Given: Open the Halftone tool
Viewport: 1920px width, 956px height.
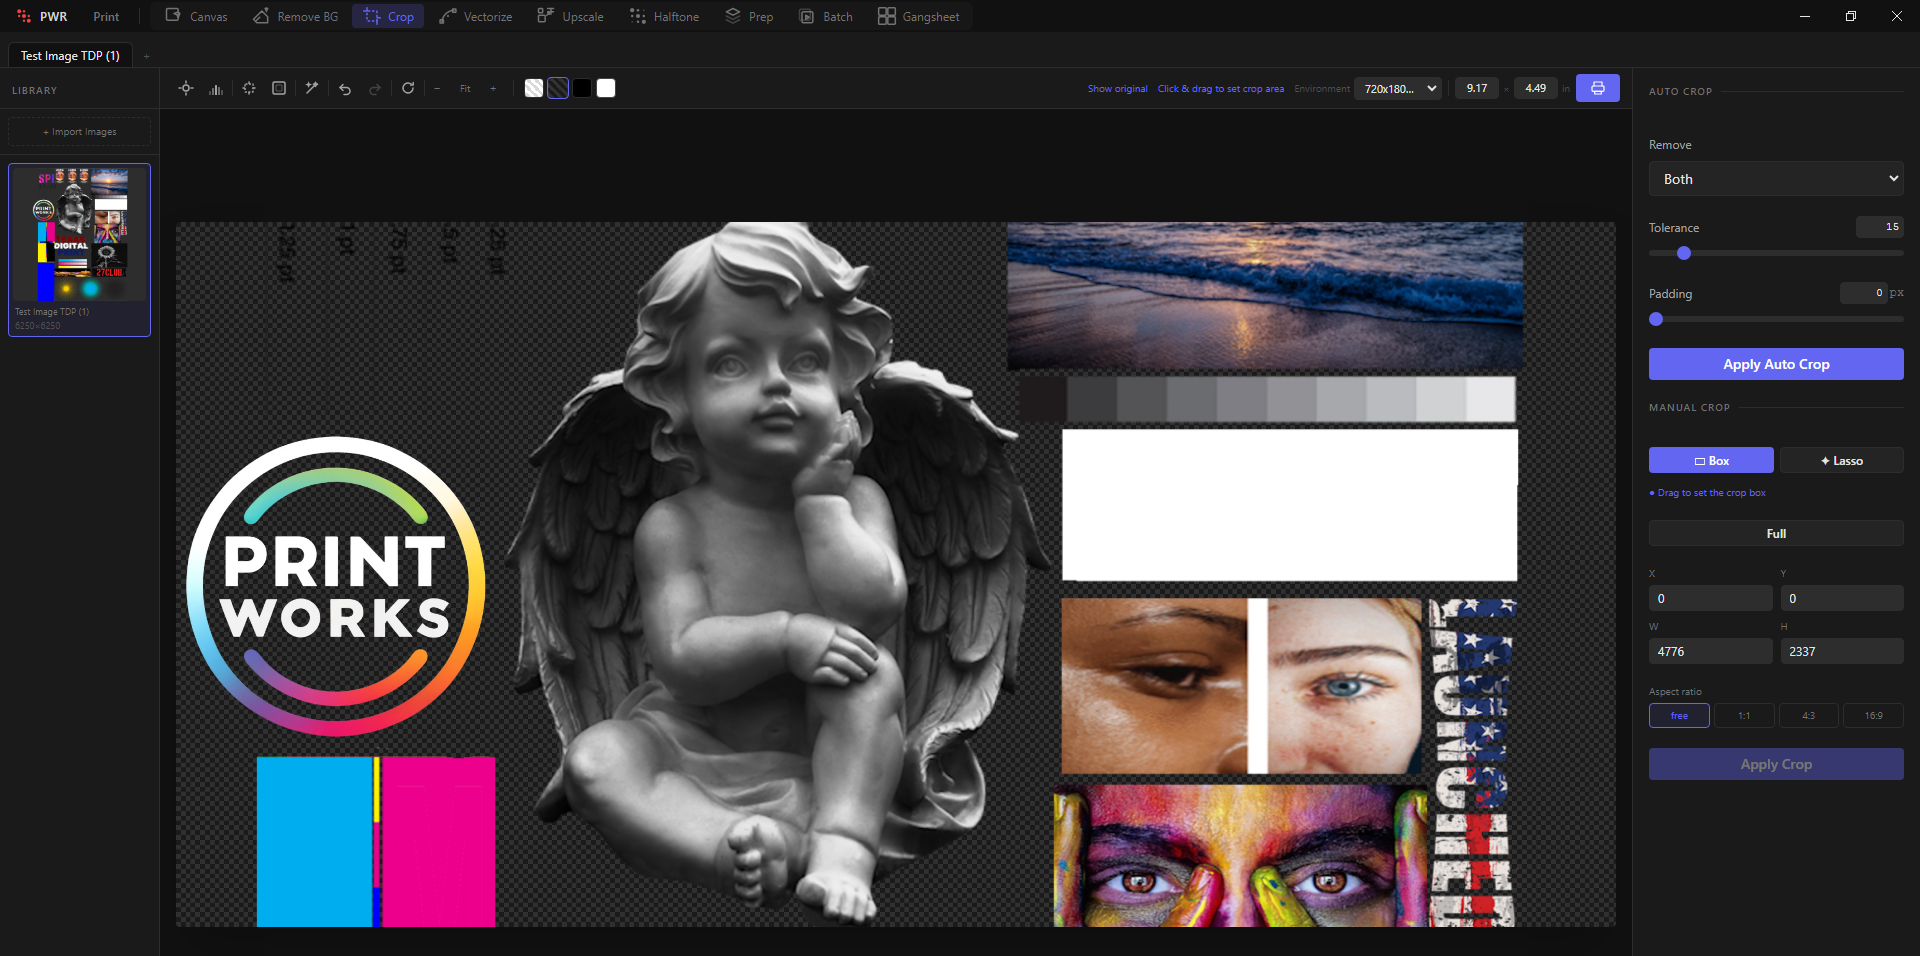Looking at the screenshot, I should point(664,17).
